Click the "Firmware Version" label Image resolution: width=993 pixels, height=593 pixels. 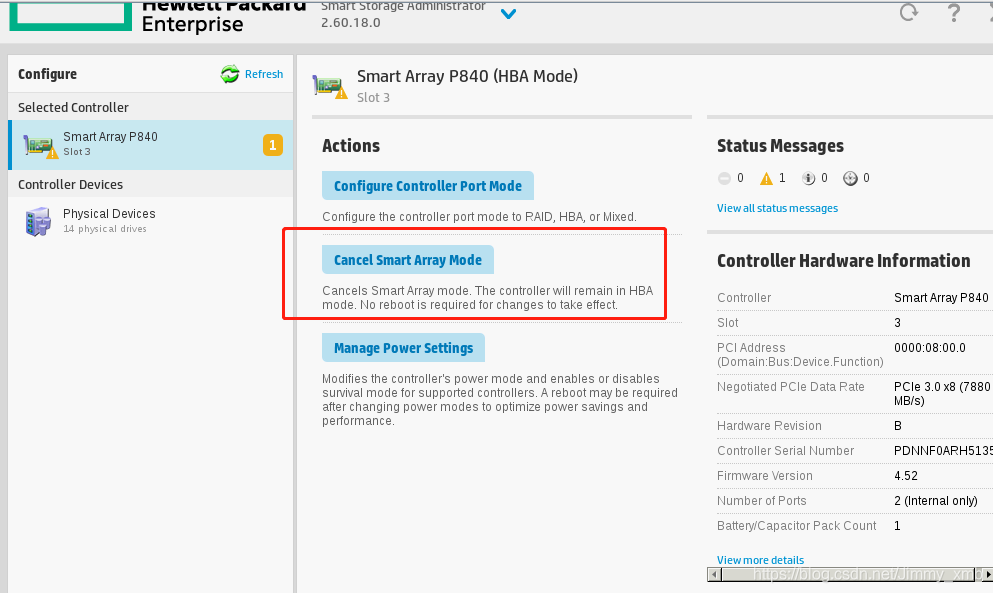click(764, 476)
